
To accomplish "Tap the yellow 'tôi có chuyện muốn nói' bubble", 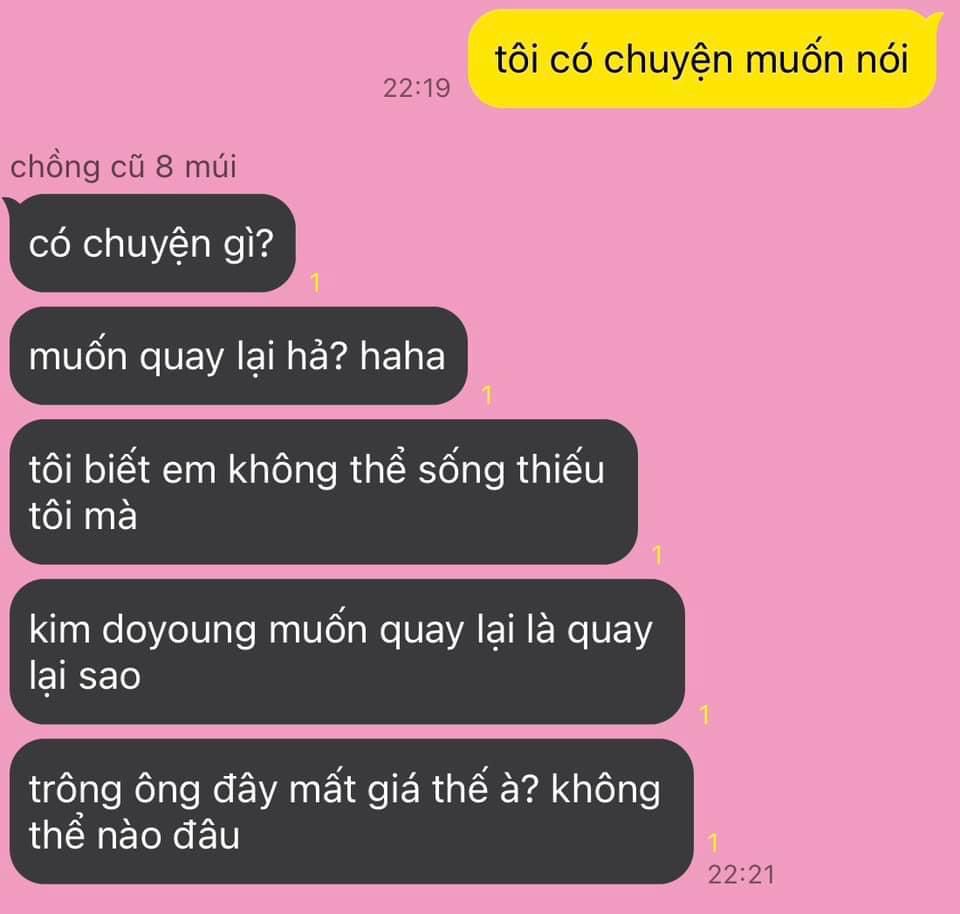I will click(702, 59).
